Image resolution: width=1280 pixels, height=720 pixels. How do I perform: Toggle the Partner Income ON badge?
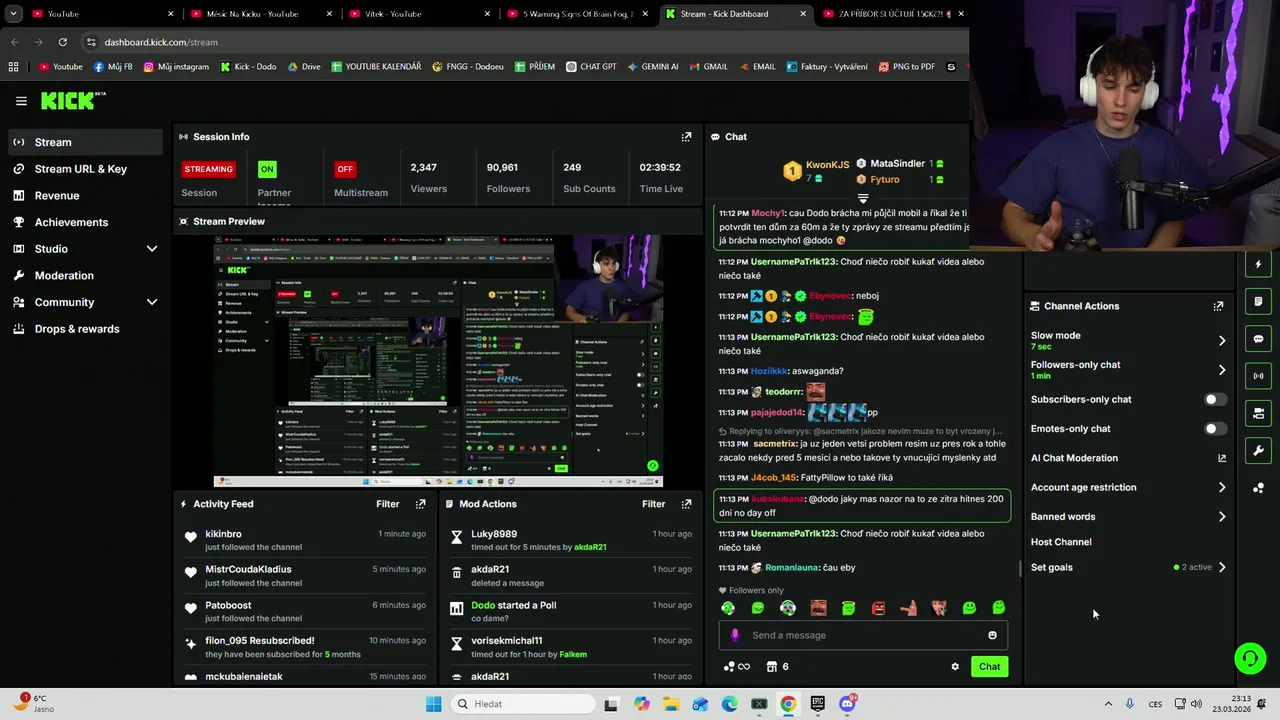pyautogui.click(x=267, y=169)
